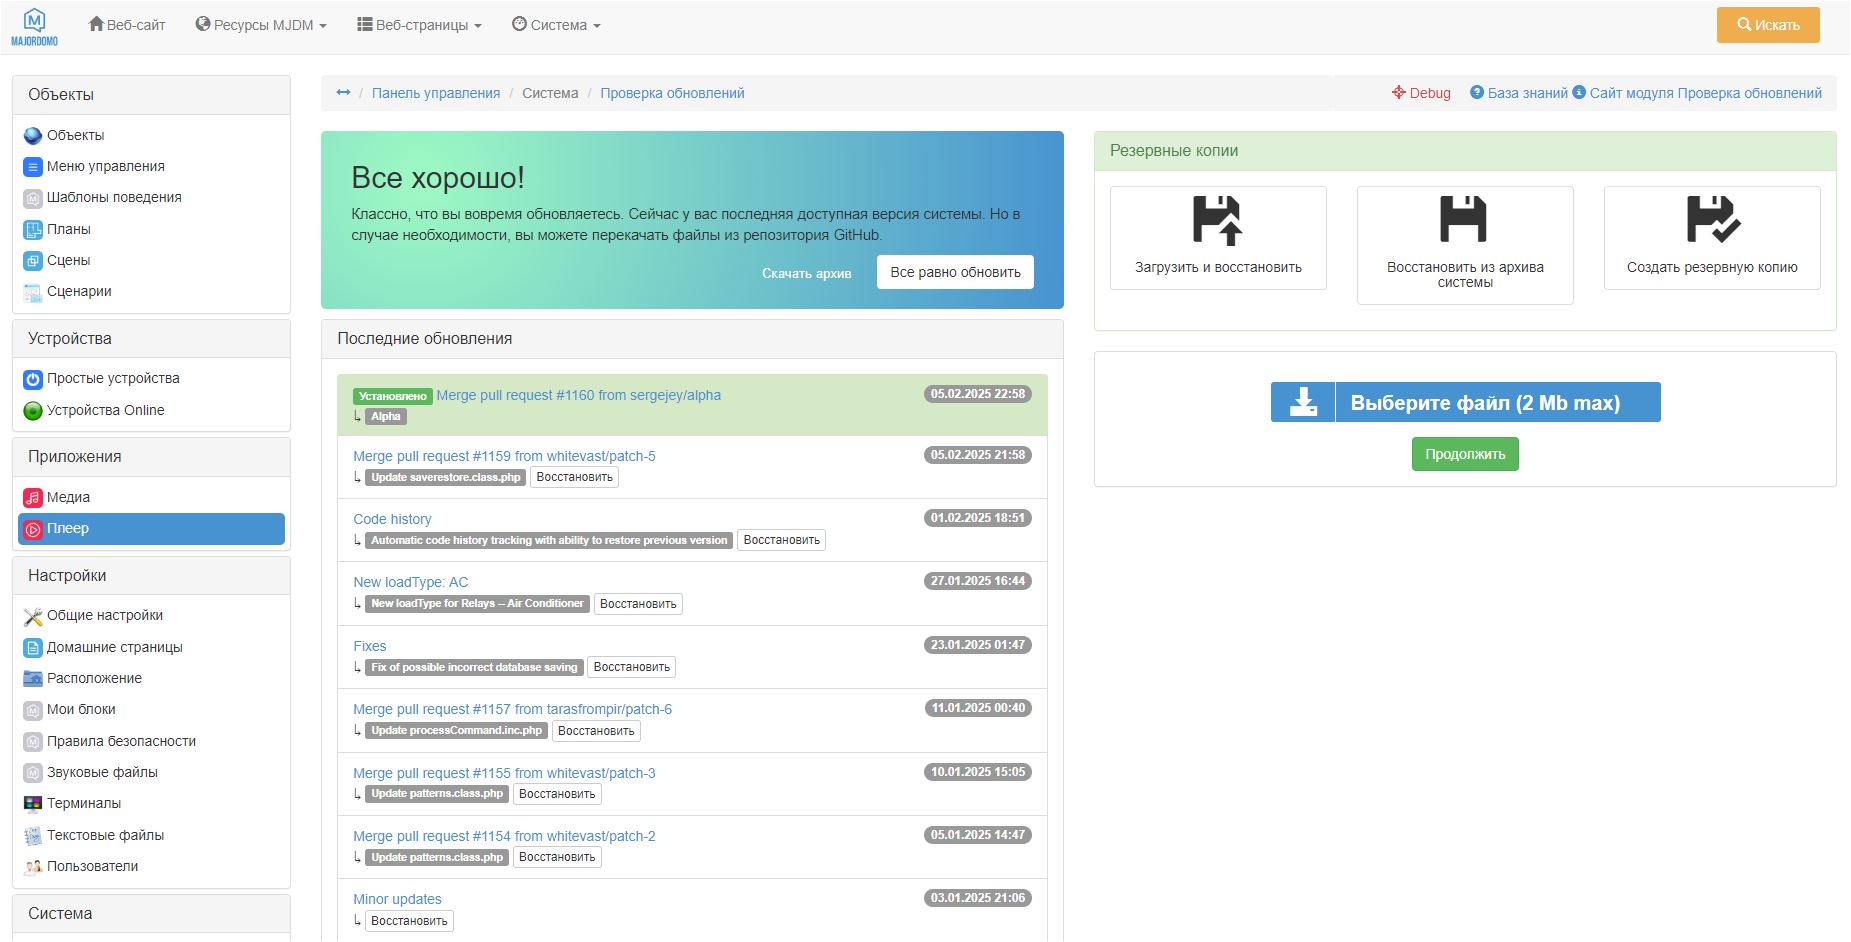Click the Alpha branch tag label
1851x942 pixels.
386,417
